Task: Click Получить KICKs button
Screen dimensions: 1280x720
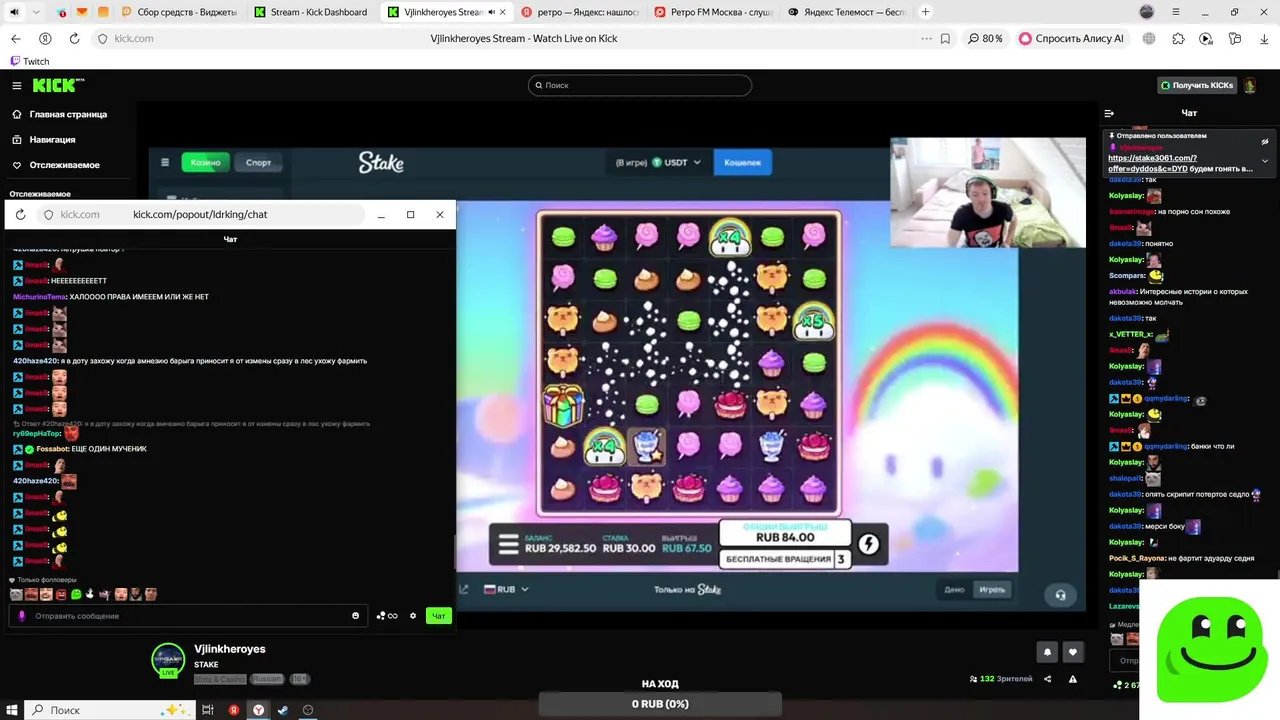Action: (1197, 86)
